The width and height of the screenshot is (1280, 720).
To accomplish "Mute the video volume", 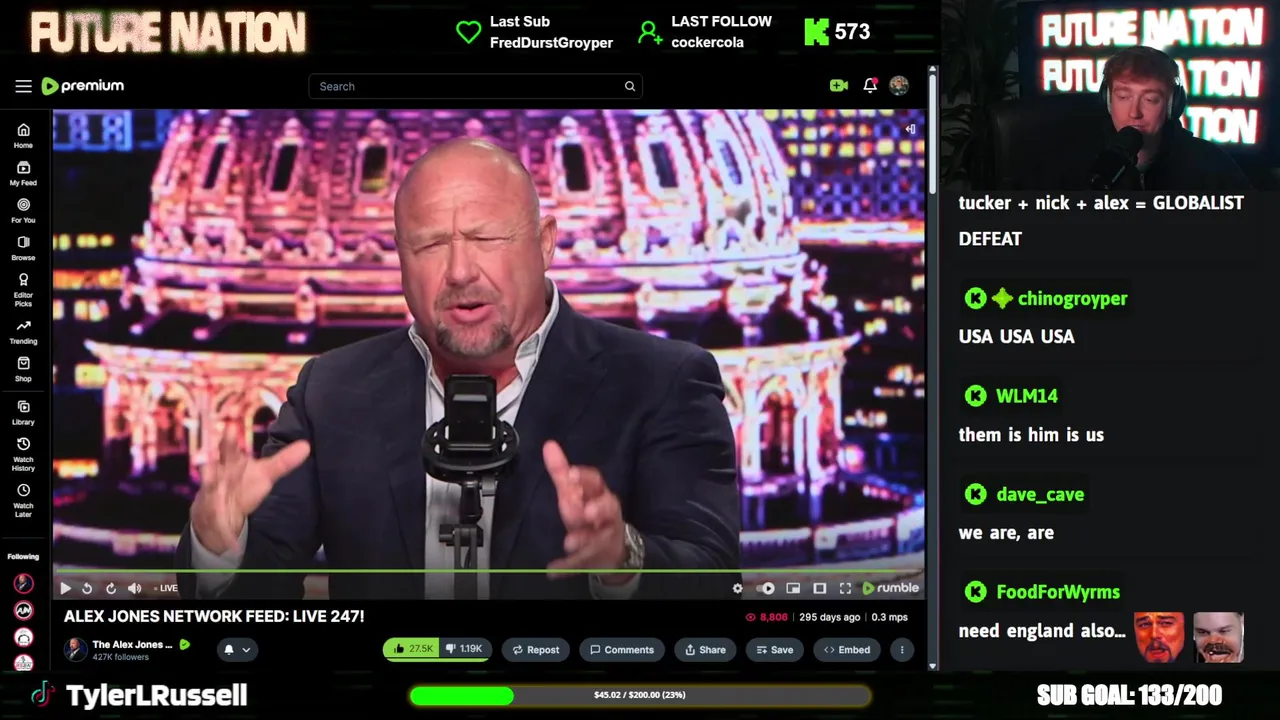I will [x=135, y=588].
